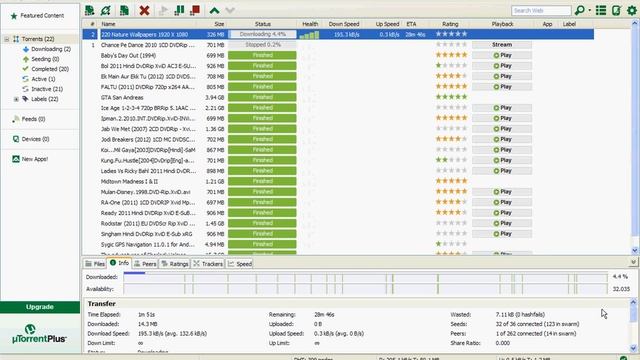Click the red Stop torrent icon

click(195, 10)
